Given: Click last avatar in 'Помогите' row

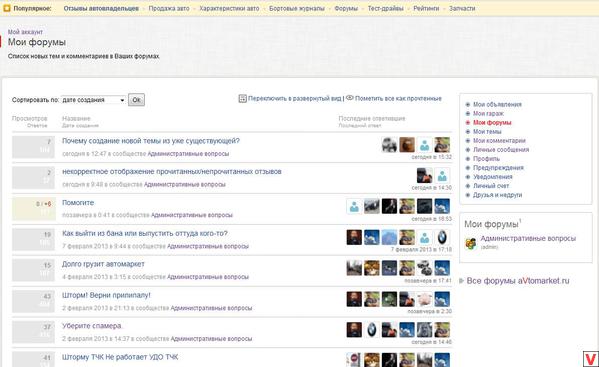Looking at the screenshot, I should coord(442,206).
